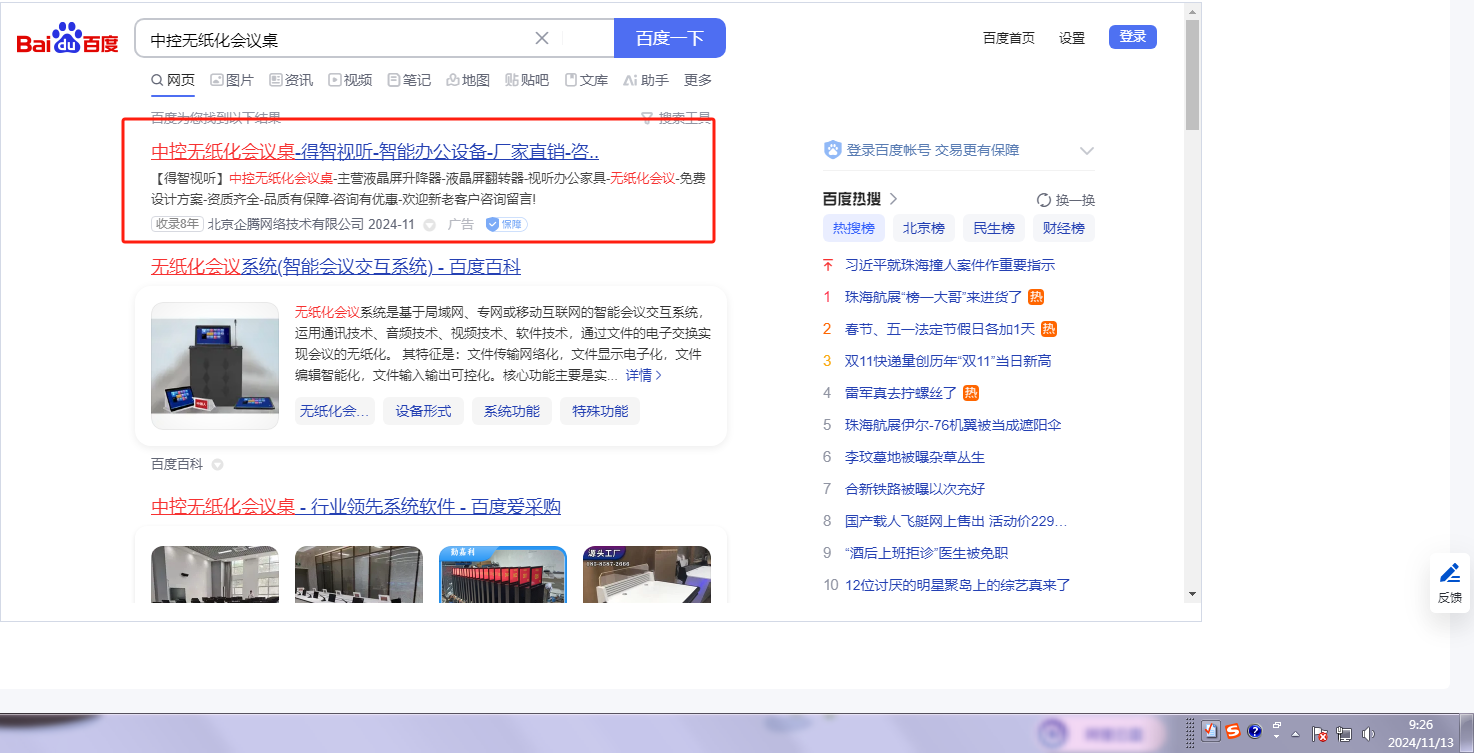The height and width of the screenshot is (753, 1474).
Task: Expand the 更多 search categories menu
Action: pos(698,80)
